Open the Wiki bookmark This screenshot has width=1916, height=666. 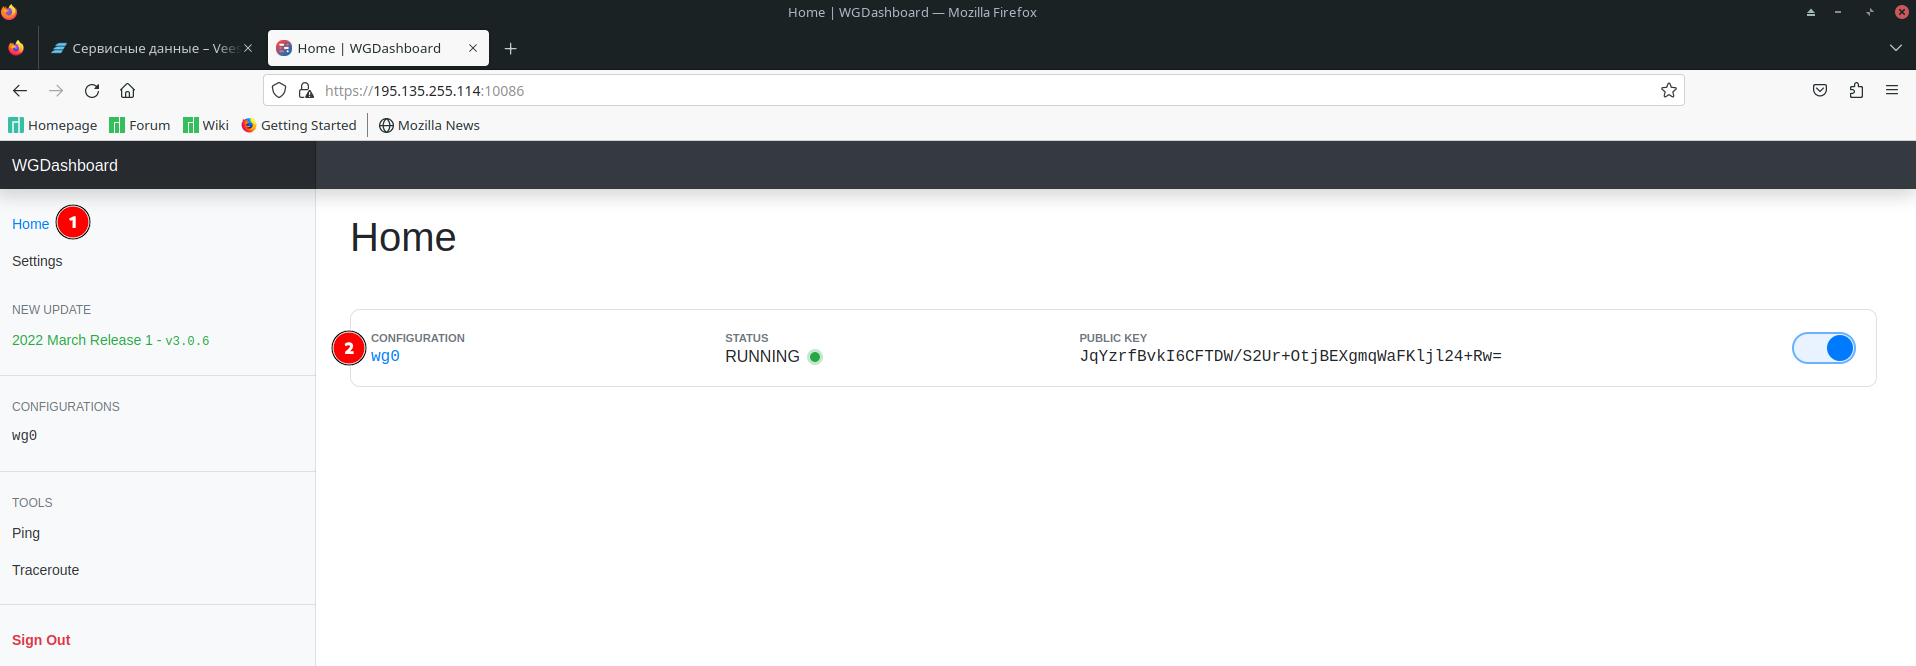tap(206, 125)
